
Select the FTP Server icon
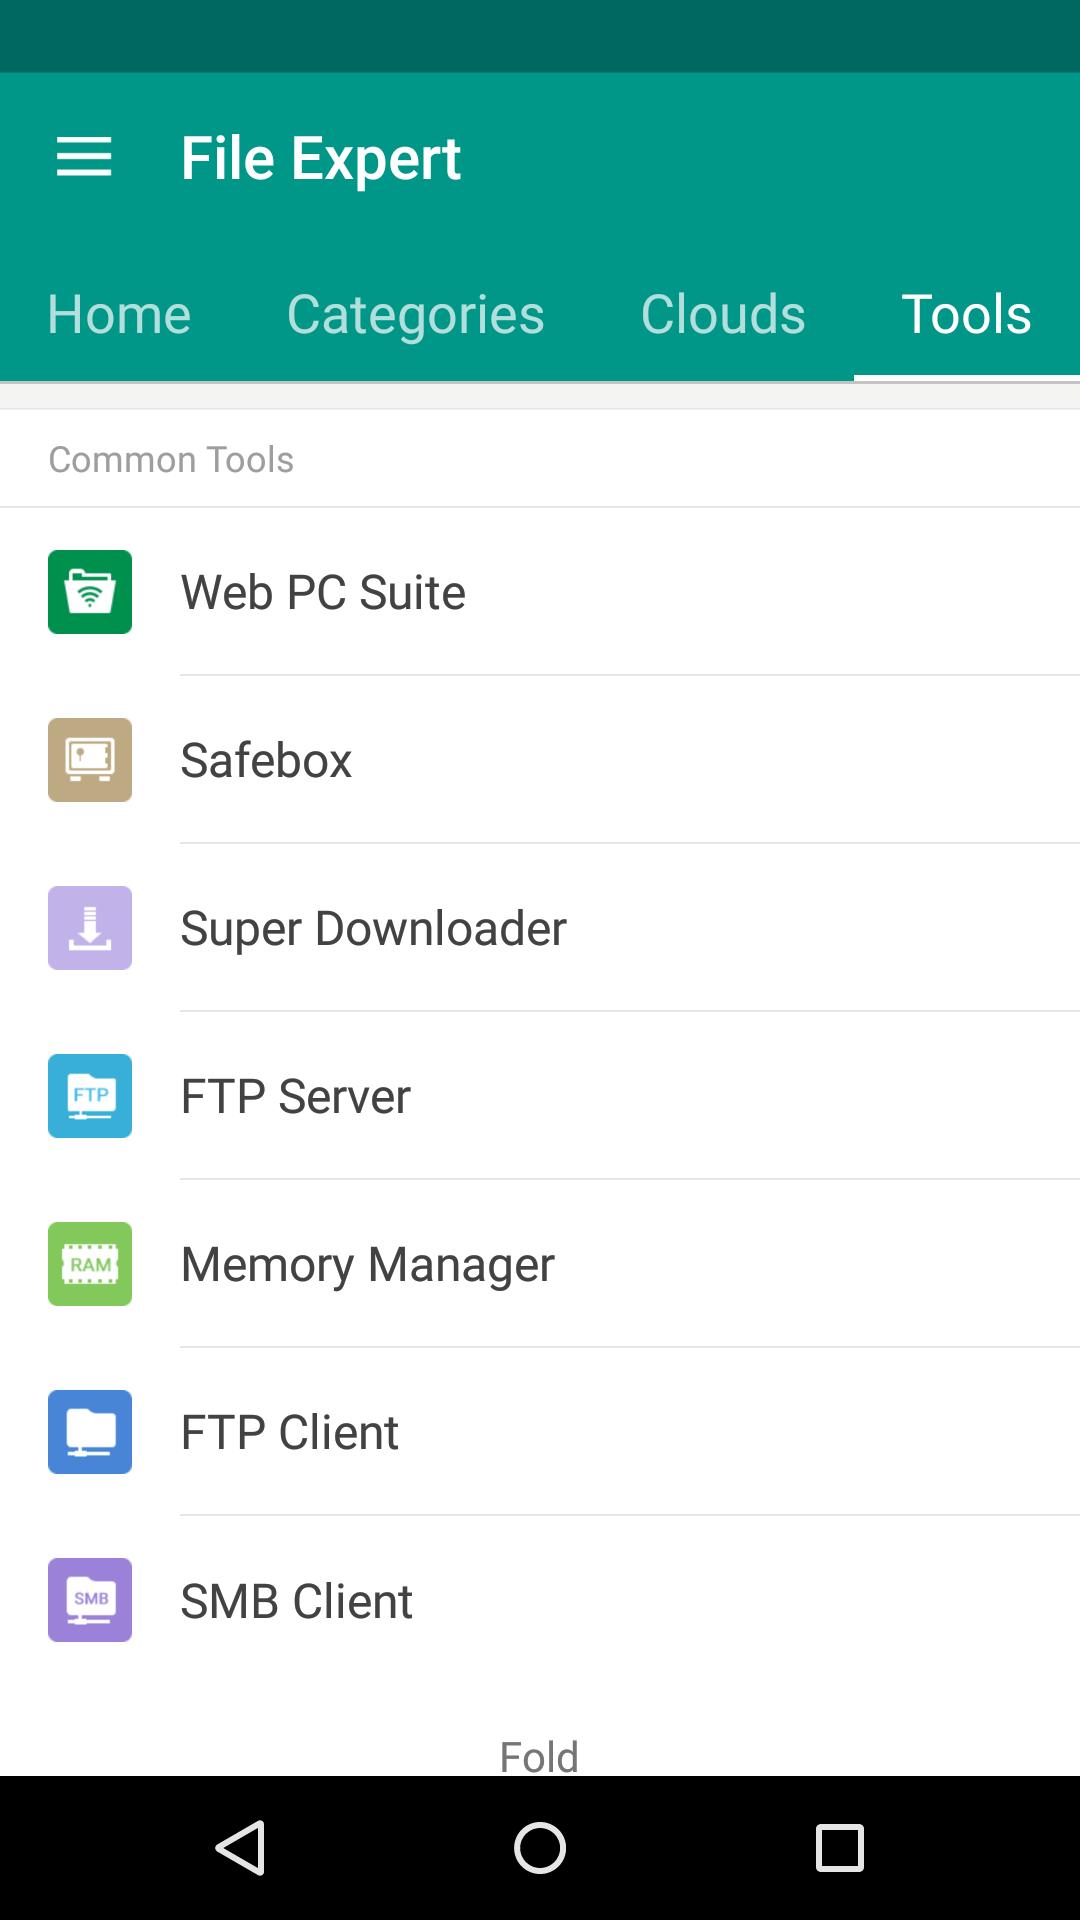[x=89, y=1096]
